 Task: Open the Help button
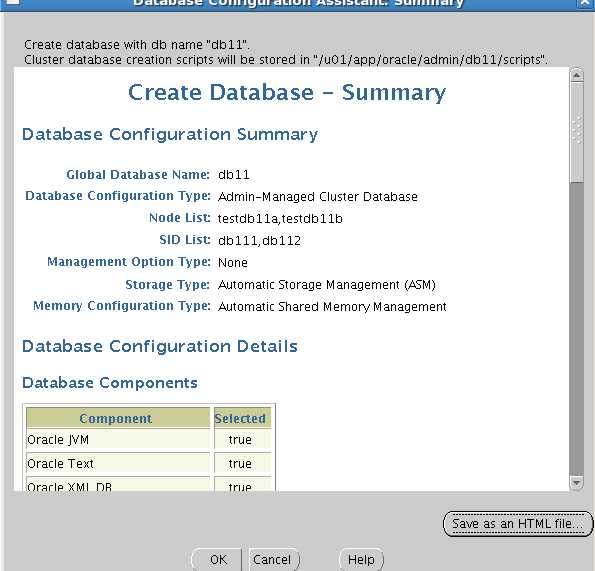(x=361, y=560)
